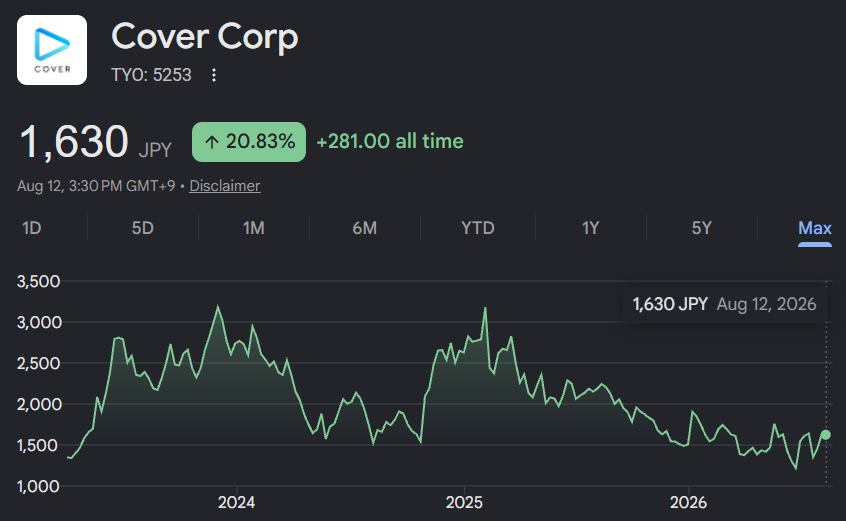Screen dimensions: 846x521
Task: Select the 1D time range tab
Action: pos(32,228)
